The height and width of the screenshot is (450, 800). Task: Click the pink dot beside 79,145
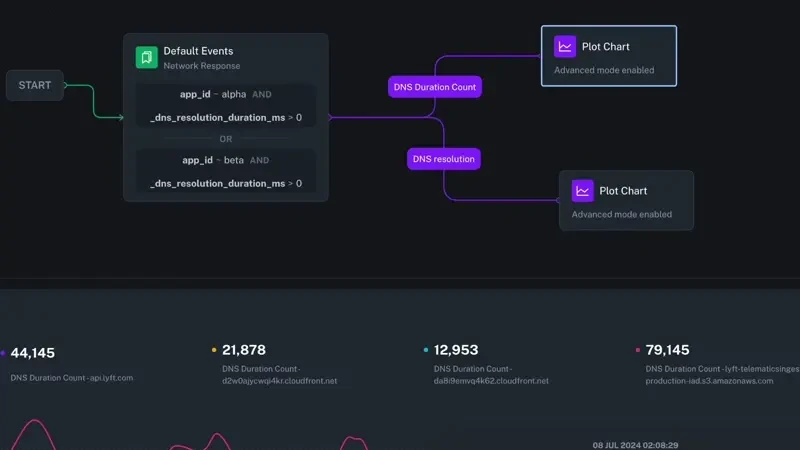(638, 350)
